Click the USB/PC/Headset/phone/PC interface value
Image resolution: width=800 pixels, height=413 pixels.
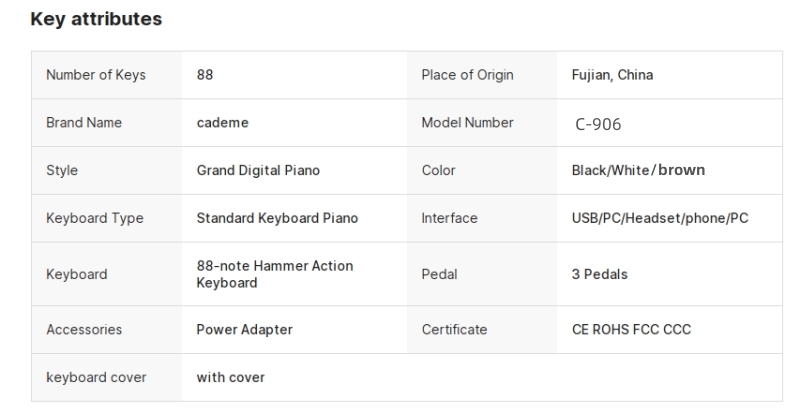660,218
